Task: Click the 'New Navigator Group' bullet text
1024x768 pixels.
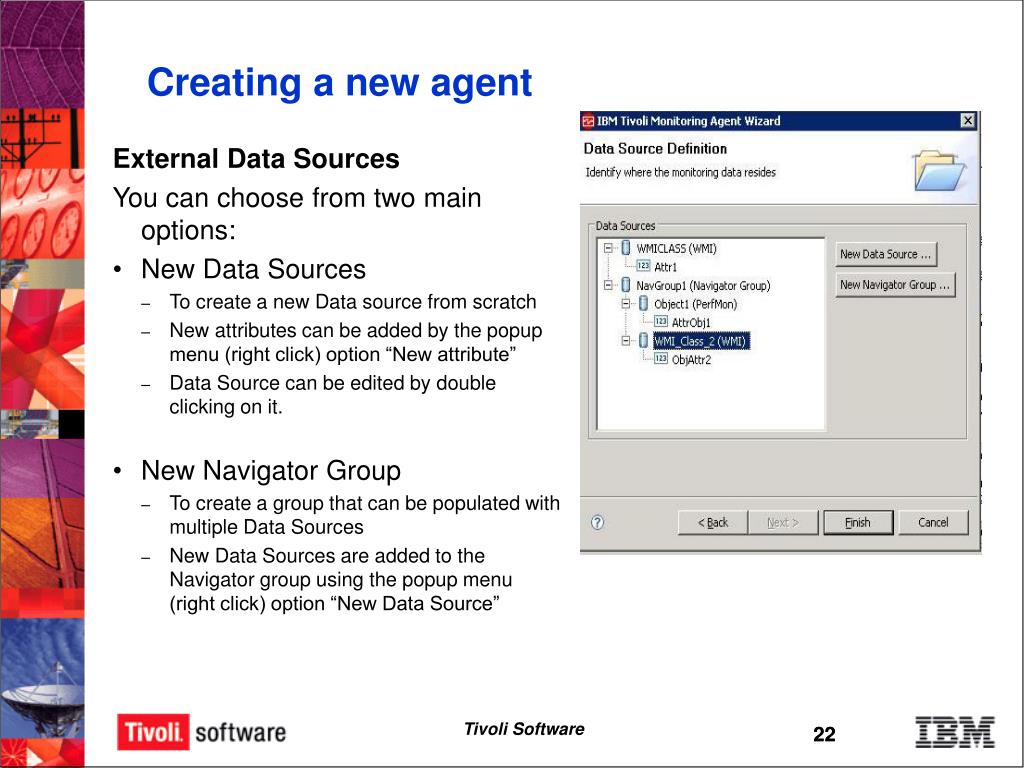Action: pyautogui.click(x=271, y=470)
